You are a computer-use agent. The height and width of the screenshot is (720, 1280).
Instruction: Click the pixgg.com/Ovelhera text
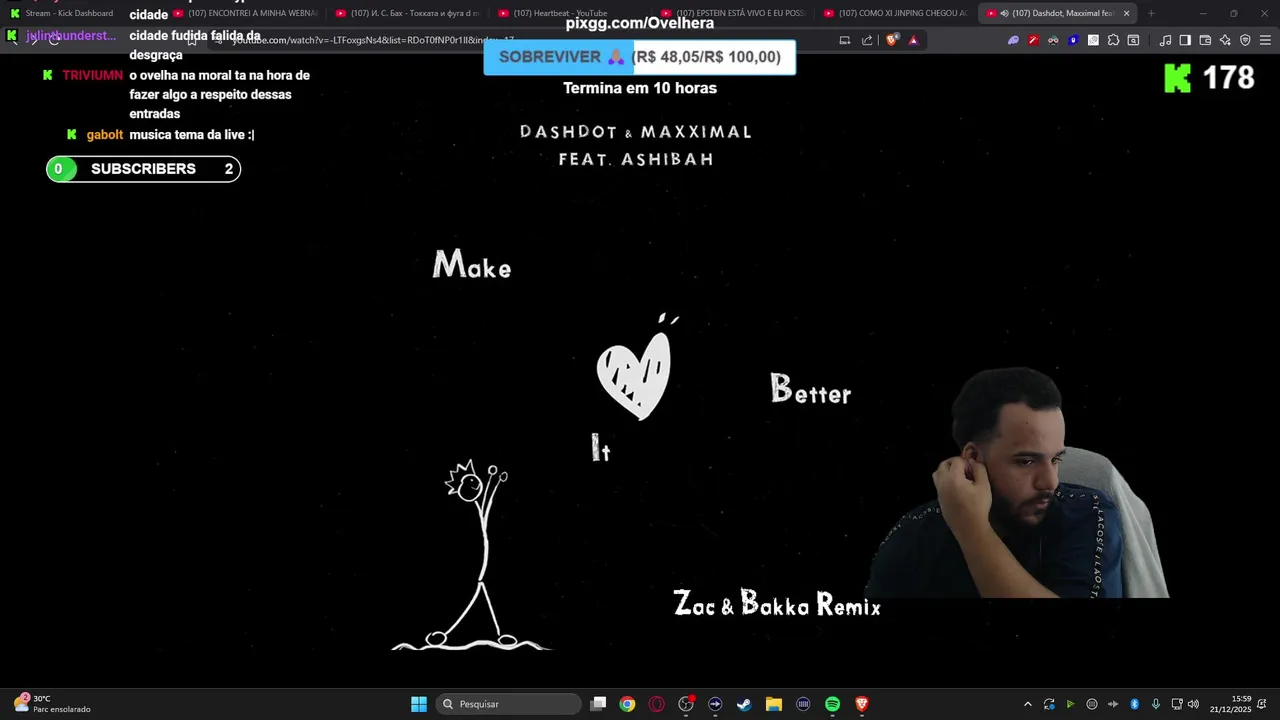pyautogui.click(x=640, y=23)
